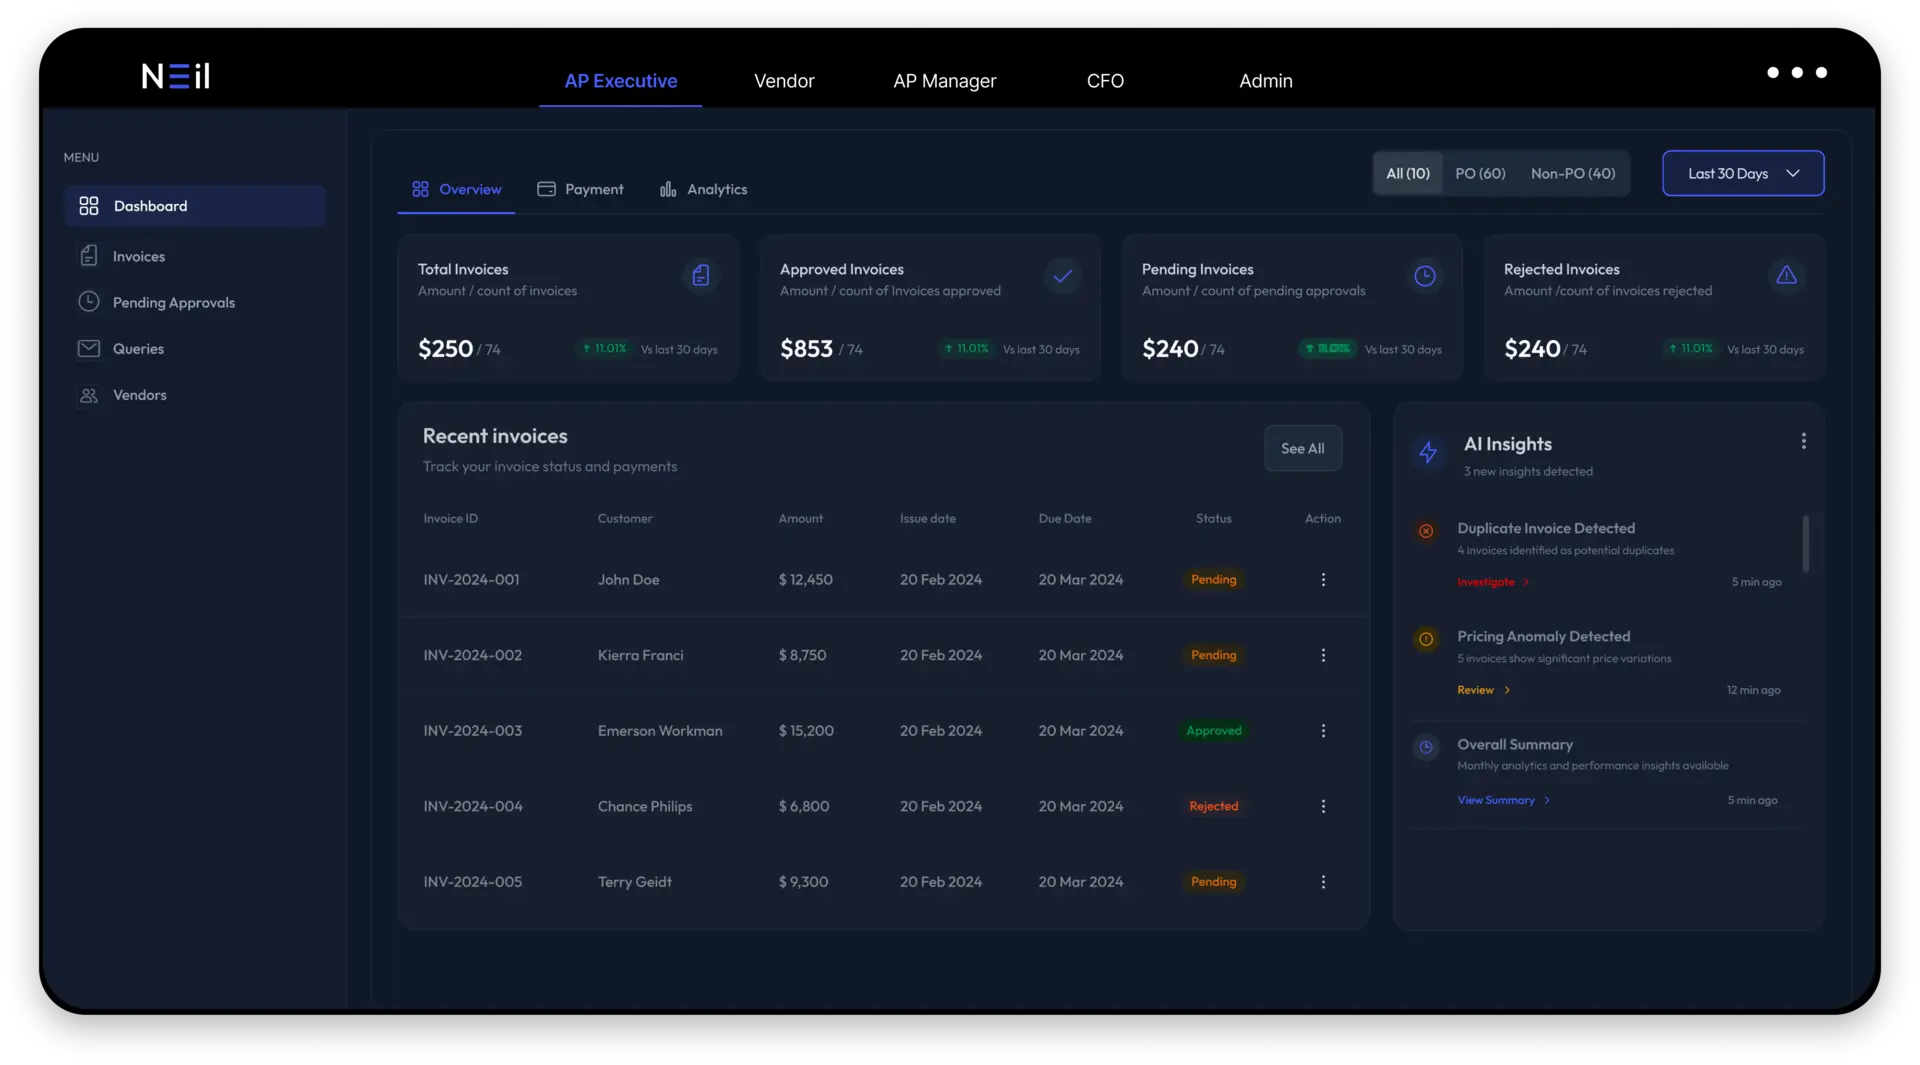Click the Amount column header
Screen dimensions: 1920x1065
point(801,518)
